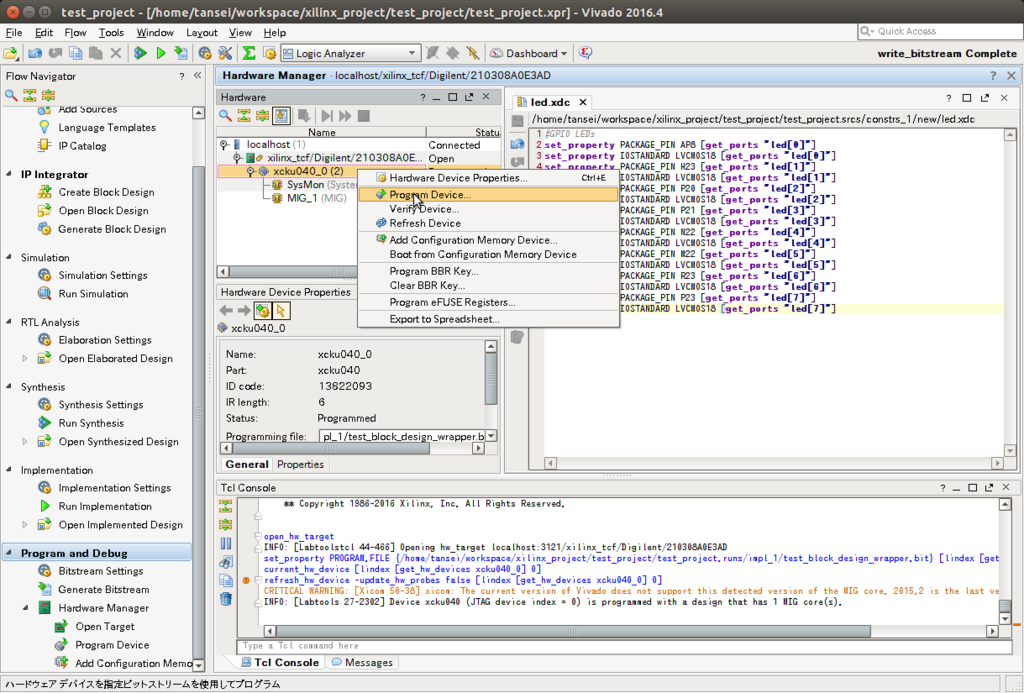
Task: Click the Tcl Console horizontal scrollbar
Action: [573, 632]
